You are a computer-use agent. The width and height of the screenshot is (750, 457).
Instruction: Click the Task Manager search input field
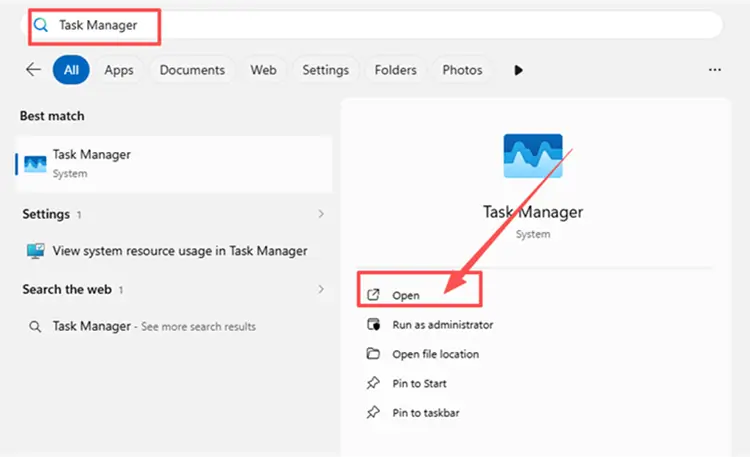pos(371,25)
